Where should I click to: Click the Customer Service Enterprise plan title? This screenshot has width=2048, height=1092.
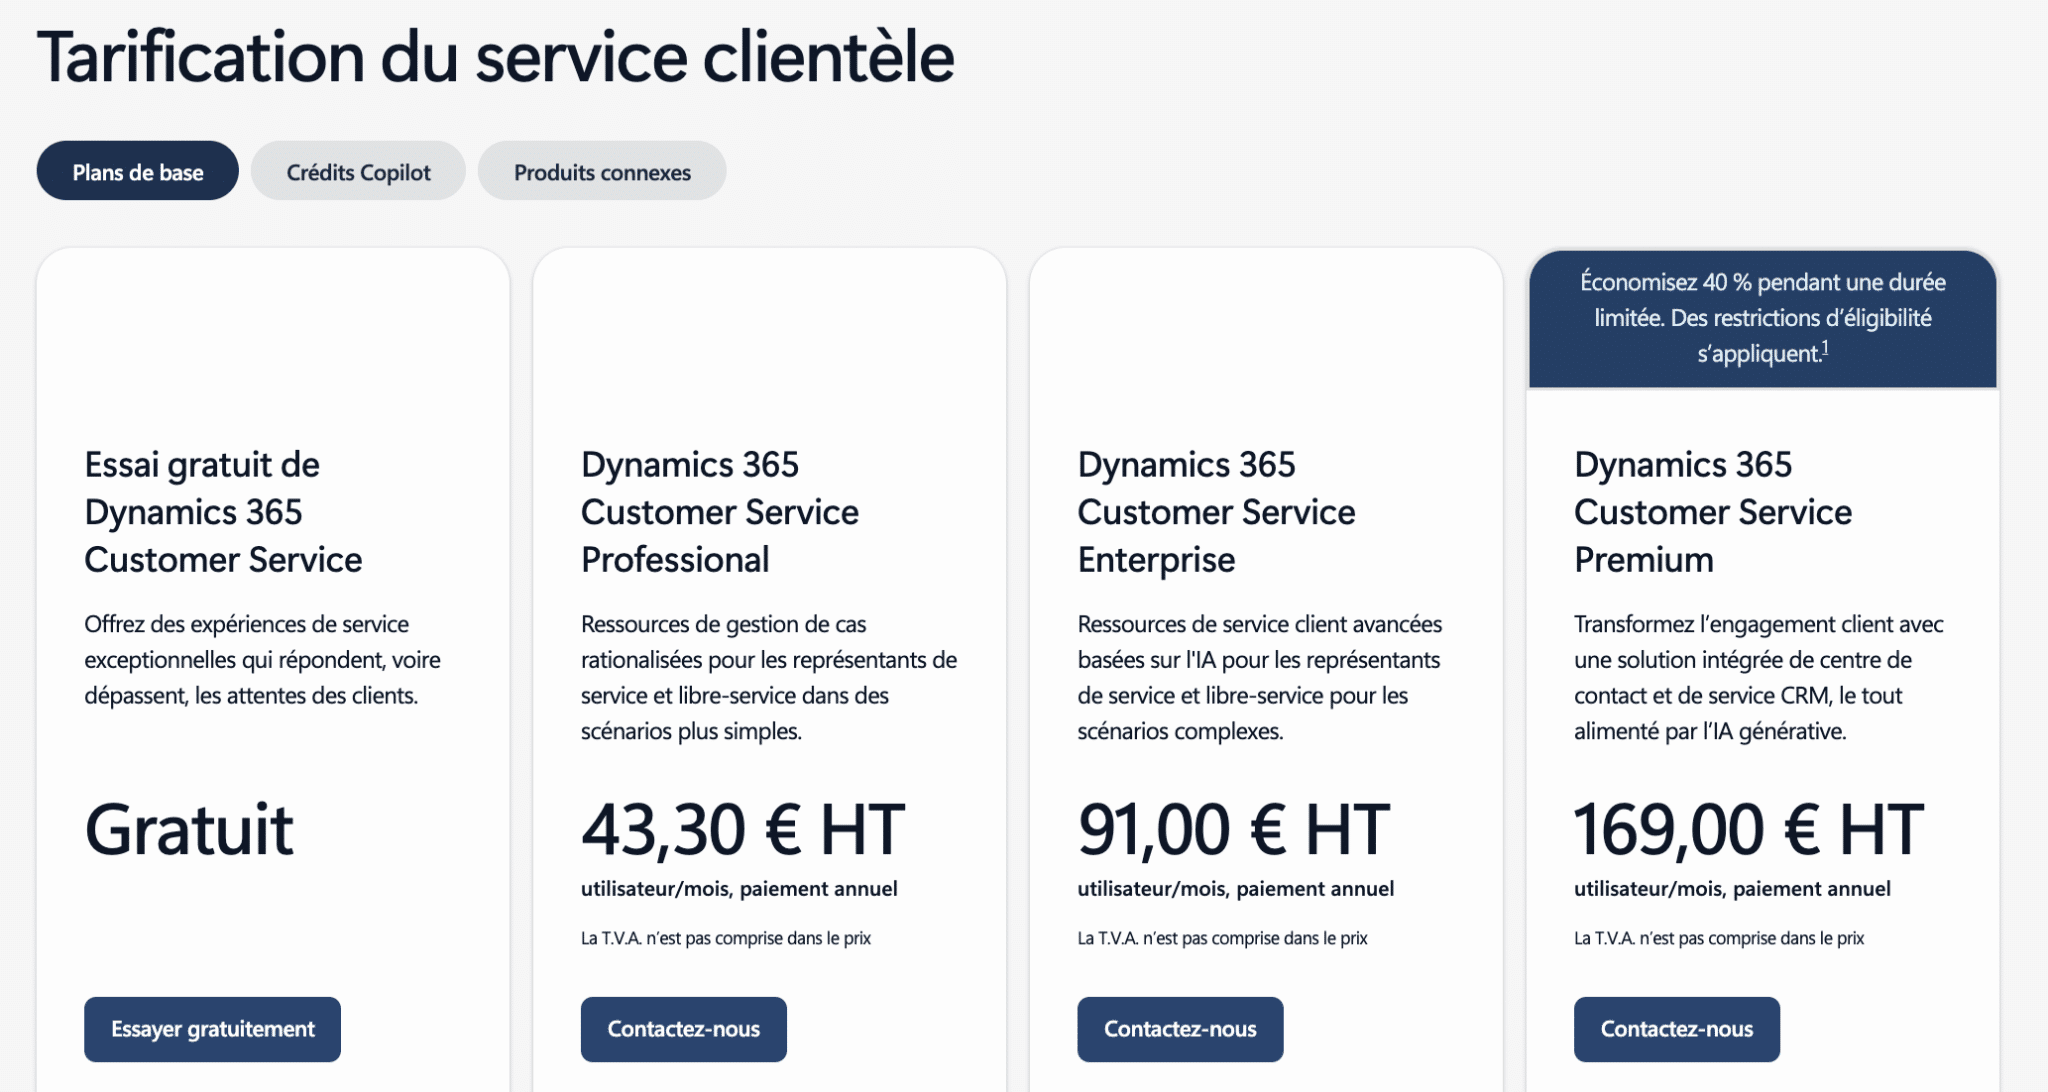(x=1216, y=512)
